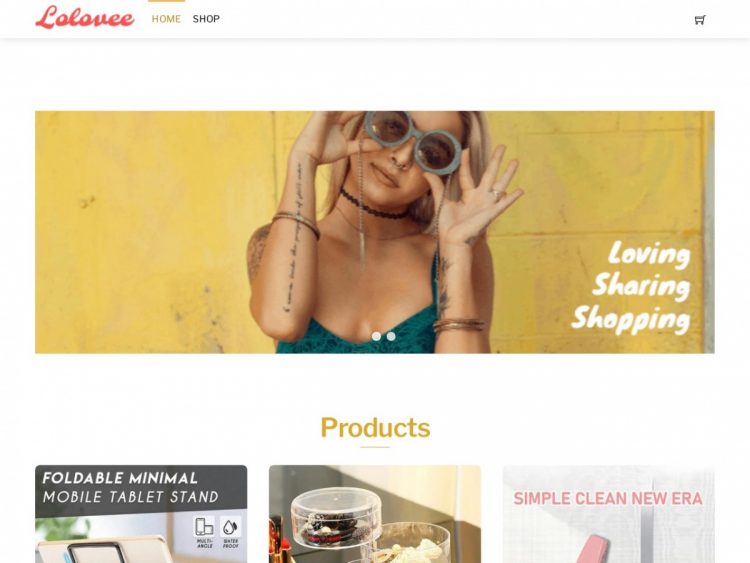Open the foldable tablet stand product thumbnail
The image size is (750, 563).
coord(141,514)
